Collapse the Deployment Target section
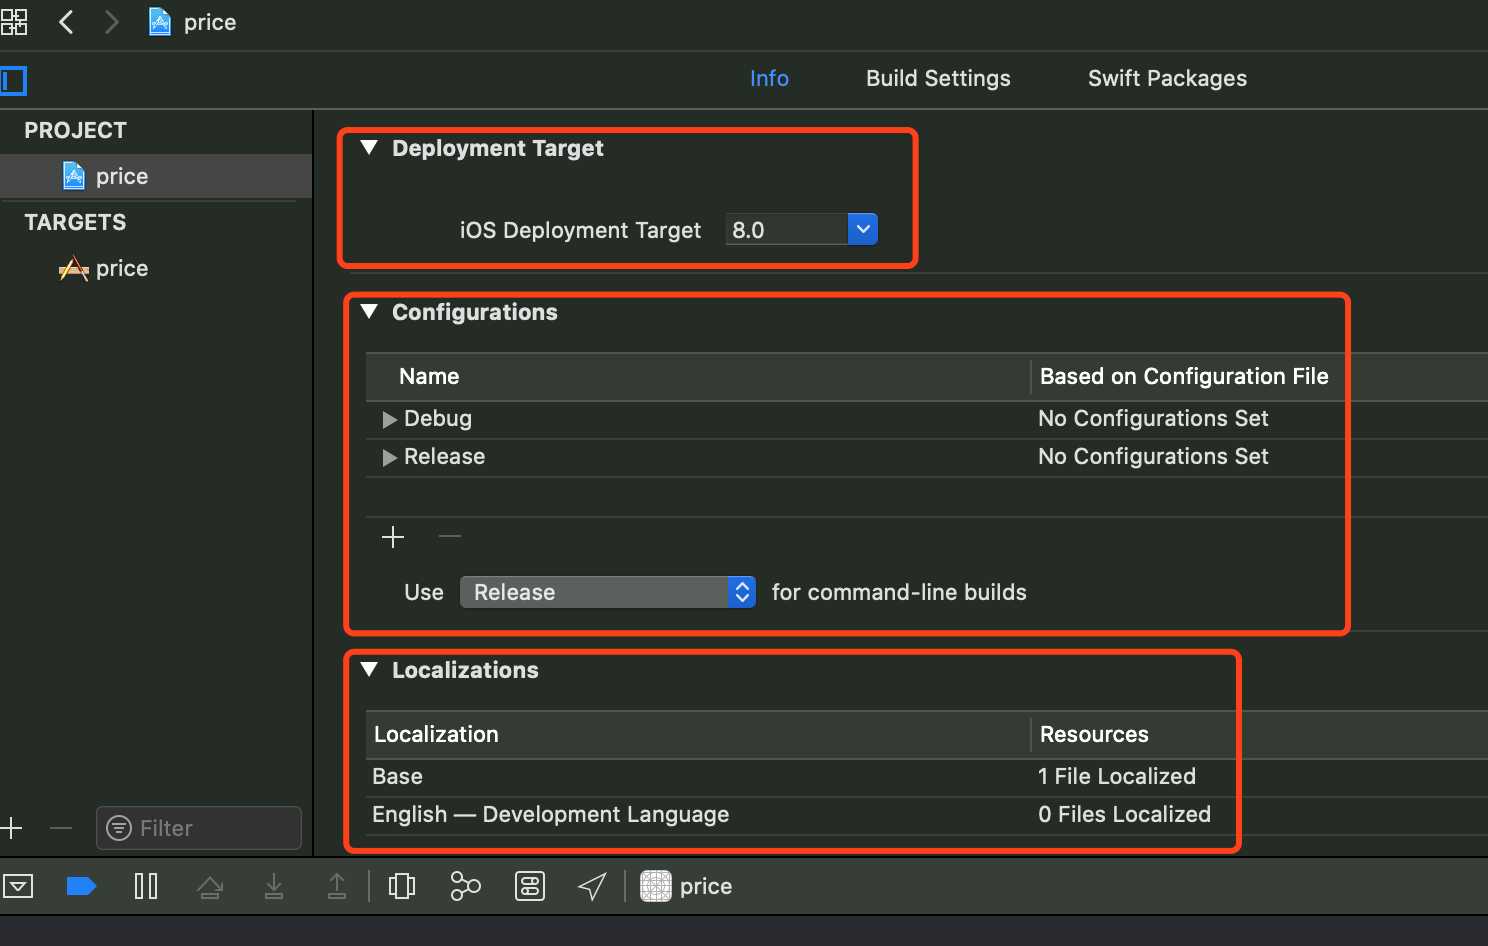This screenshot has height=946, width=1488. [369, 148]
